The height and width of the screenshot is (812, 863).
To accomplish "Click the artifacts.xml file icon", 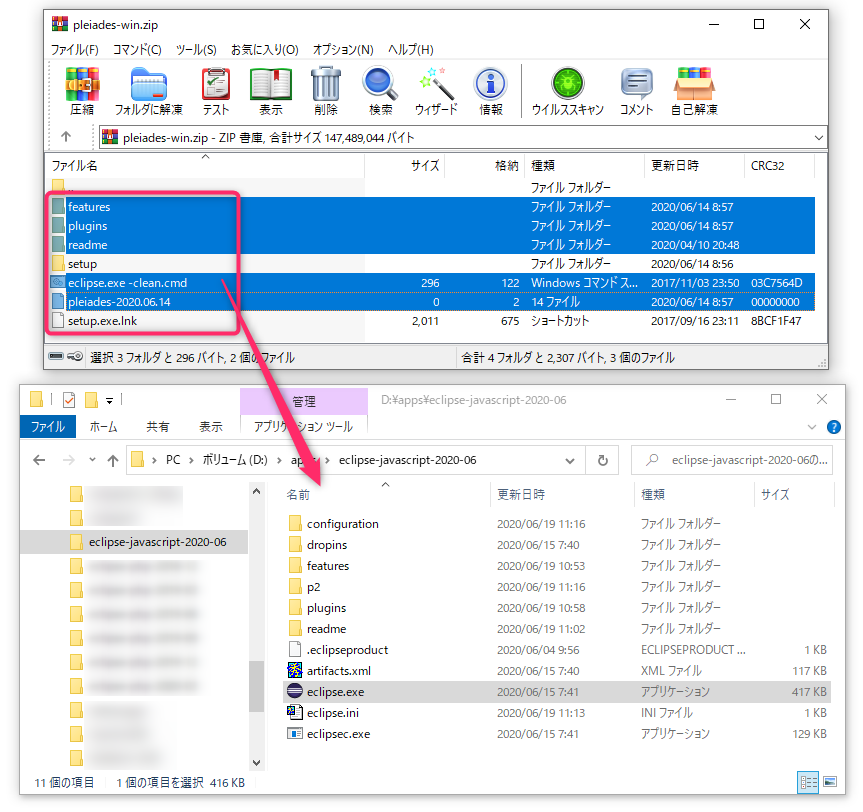I will [x=295, y=670].
